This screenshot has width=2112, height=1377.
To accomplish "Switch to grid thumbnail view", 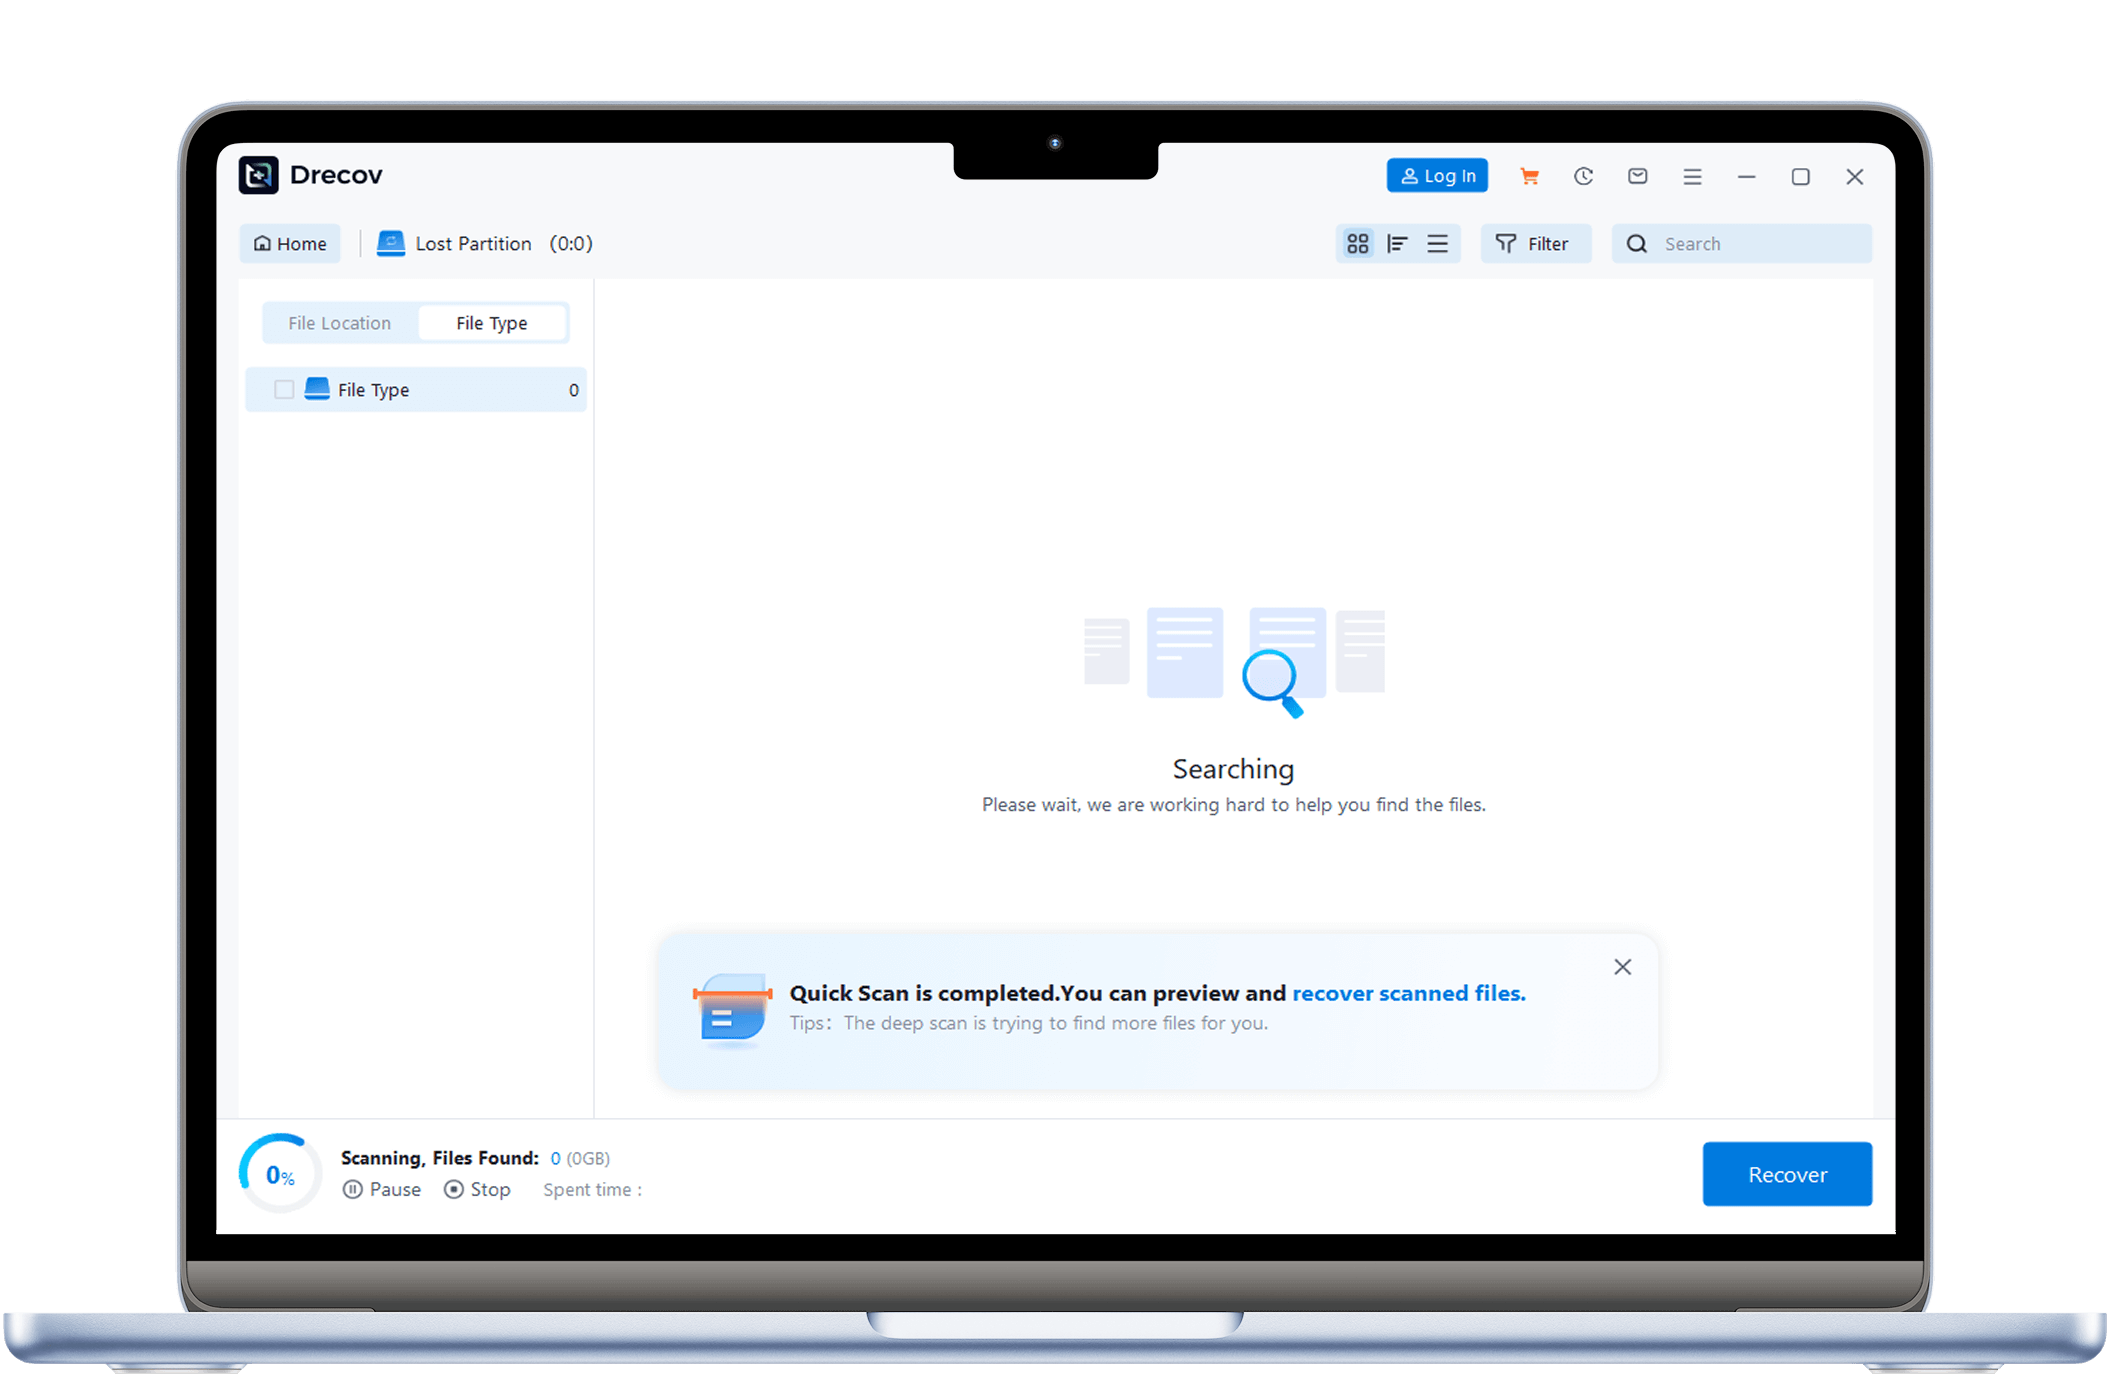I will (1357, 244).
